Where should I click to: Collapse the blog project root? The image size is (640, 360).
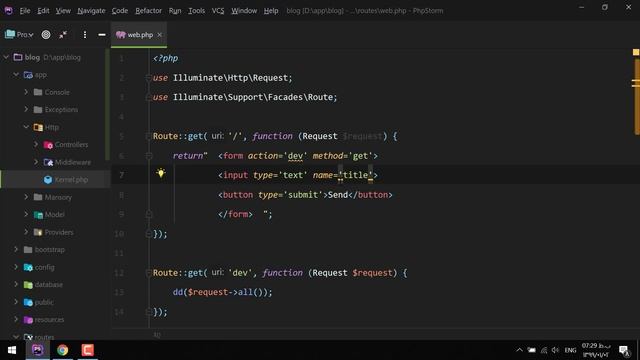click(x=6, y=57)
